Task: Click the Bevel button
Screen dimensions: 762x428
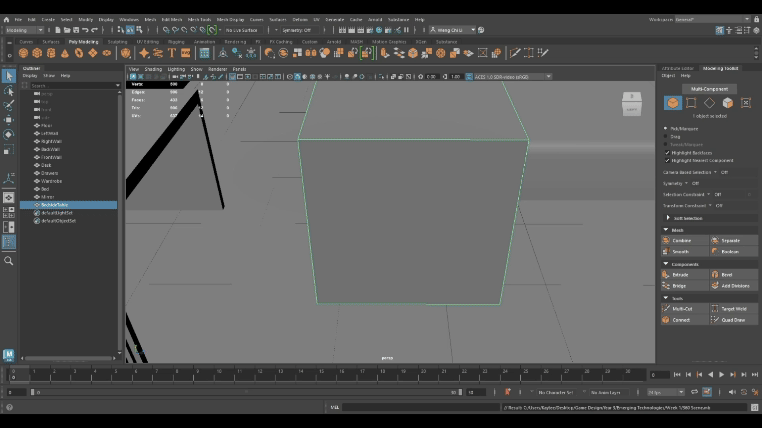Action: coord(727,274)
